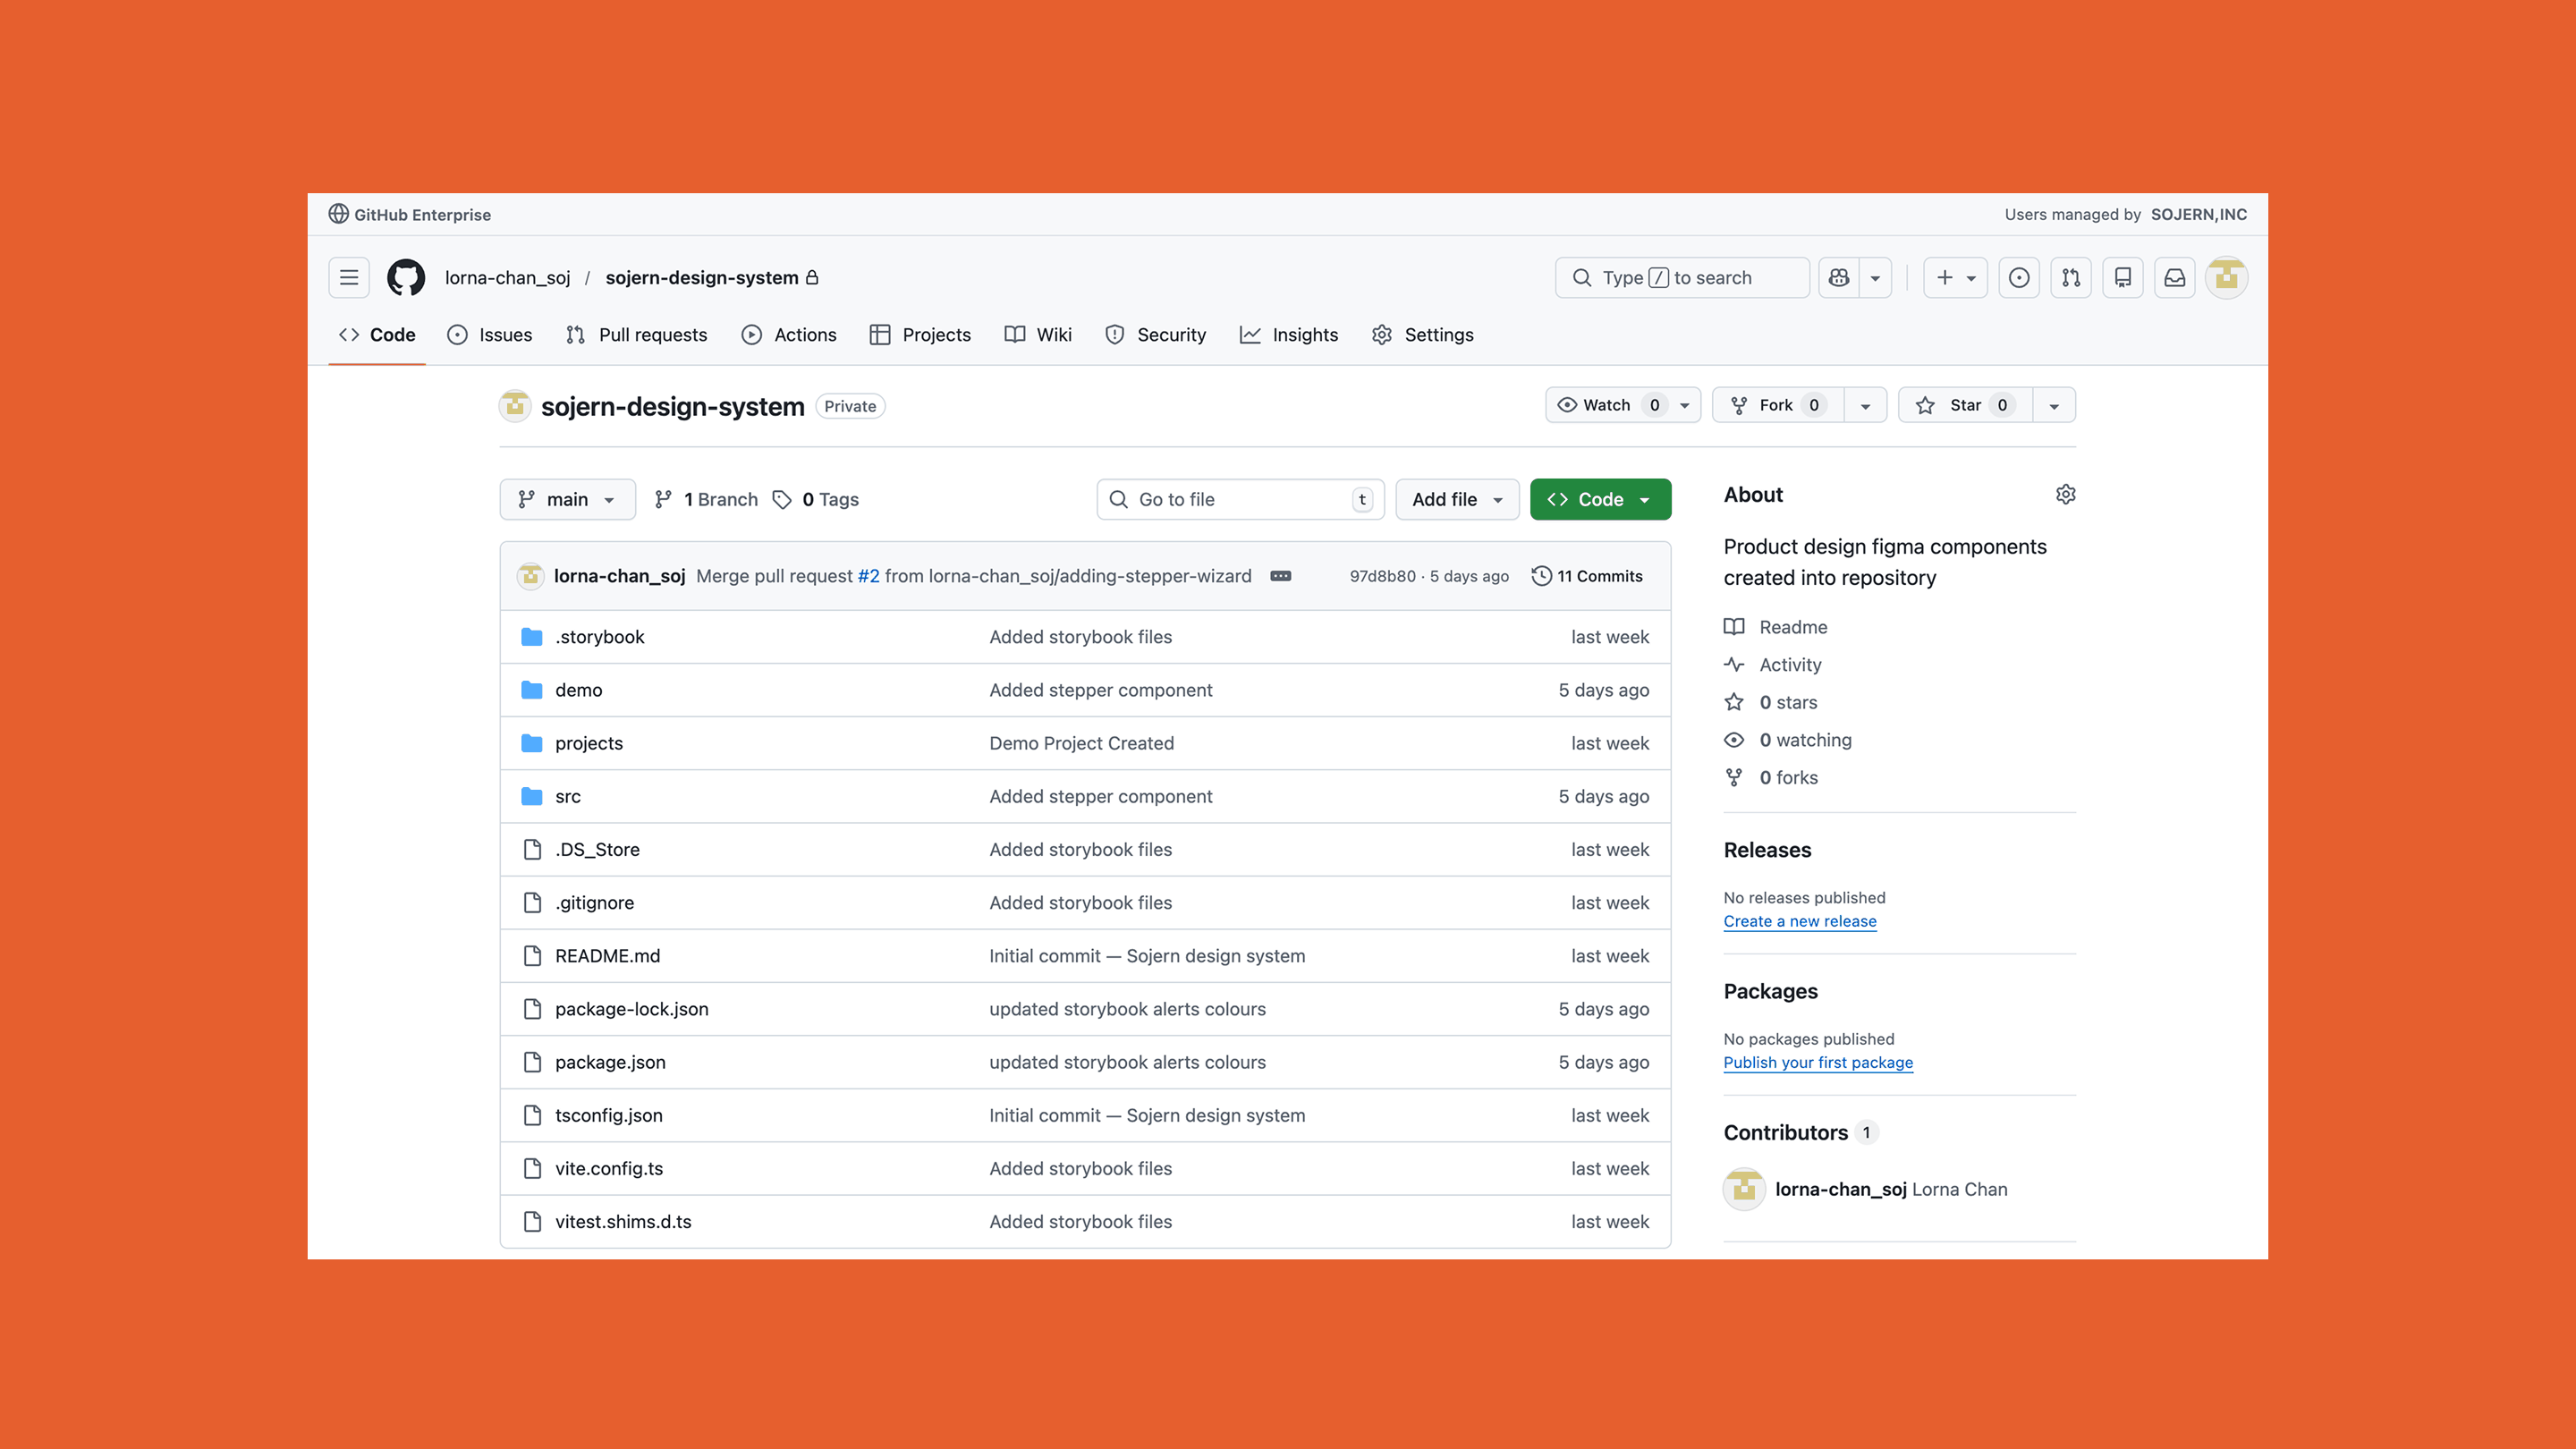Open your pull requests from the header icon
Screen dimensions: 2576x1449
pyautogui.click(x=2071, y=277)
